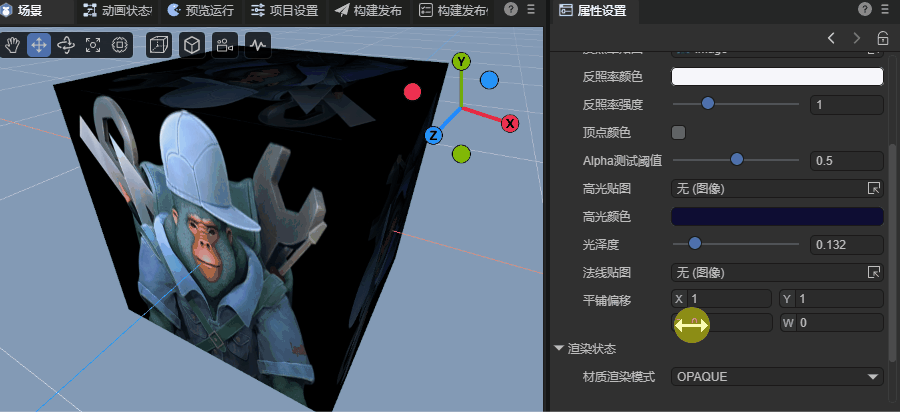900x412 pixels.
Task: Click the 光泽度 value input field
Action: [846, 244]
